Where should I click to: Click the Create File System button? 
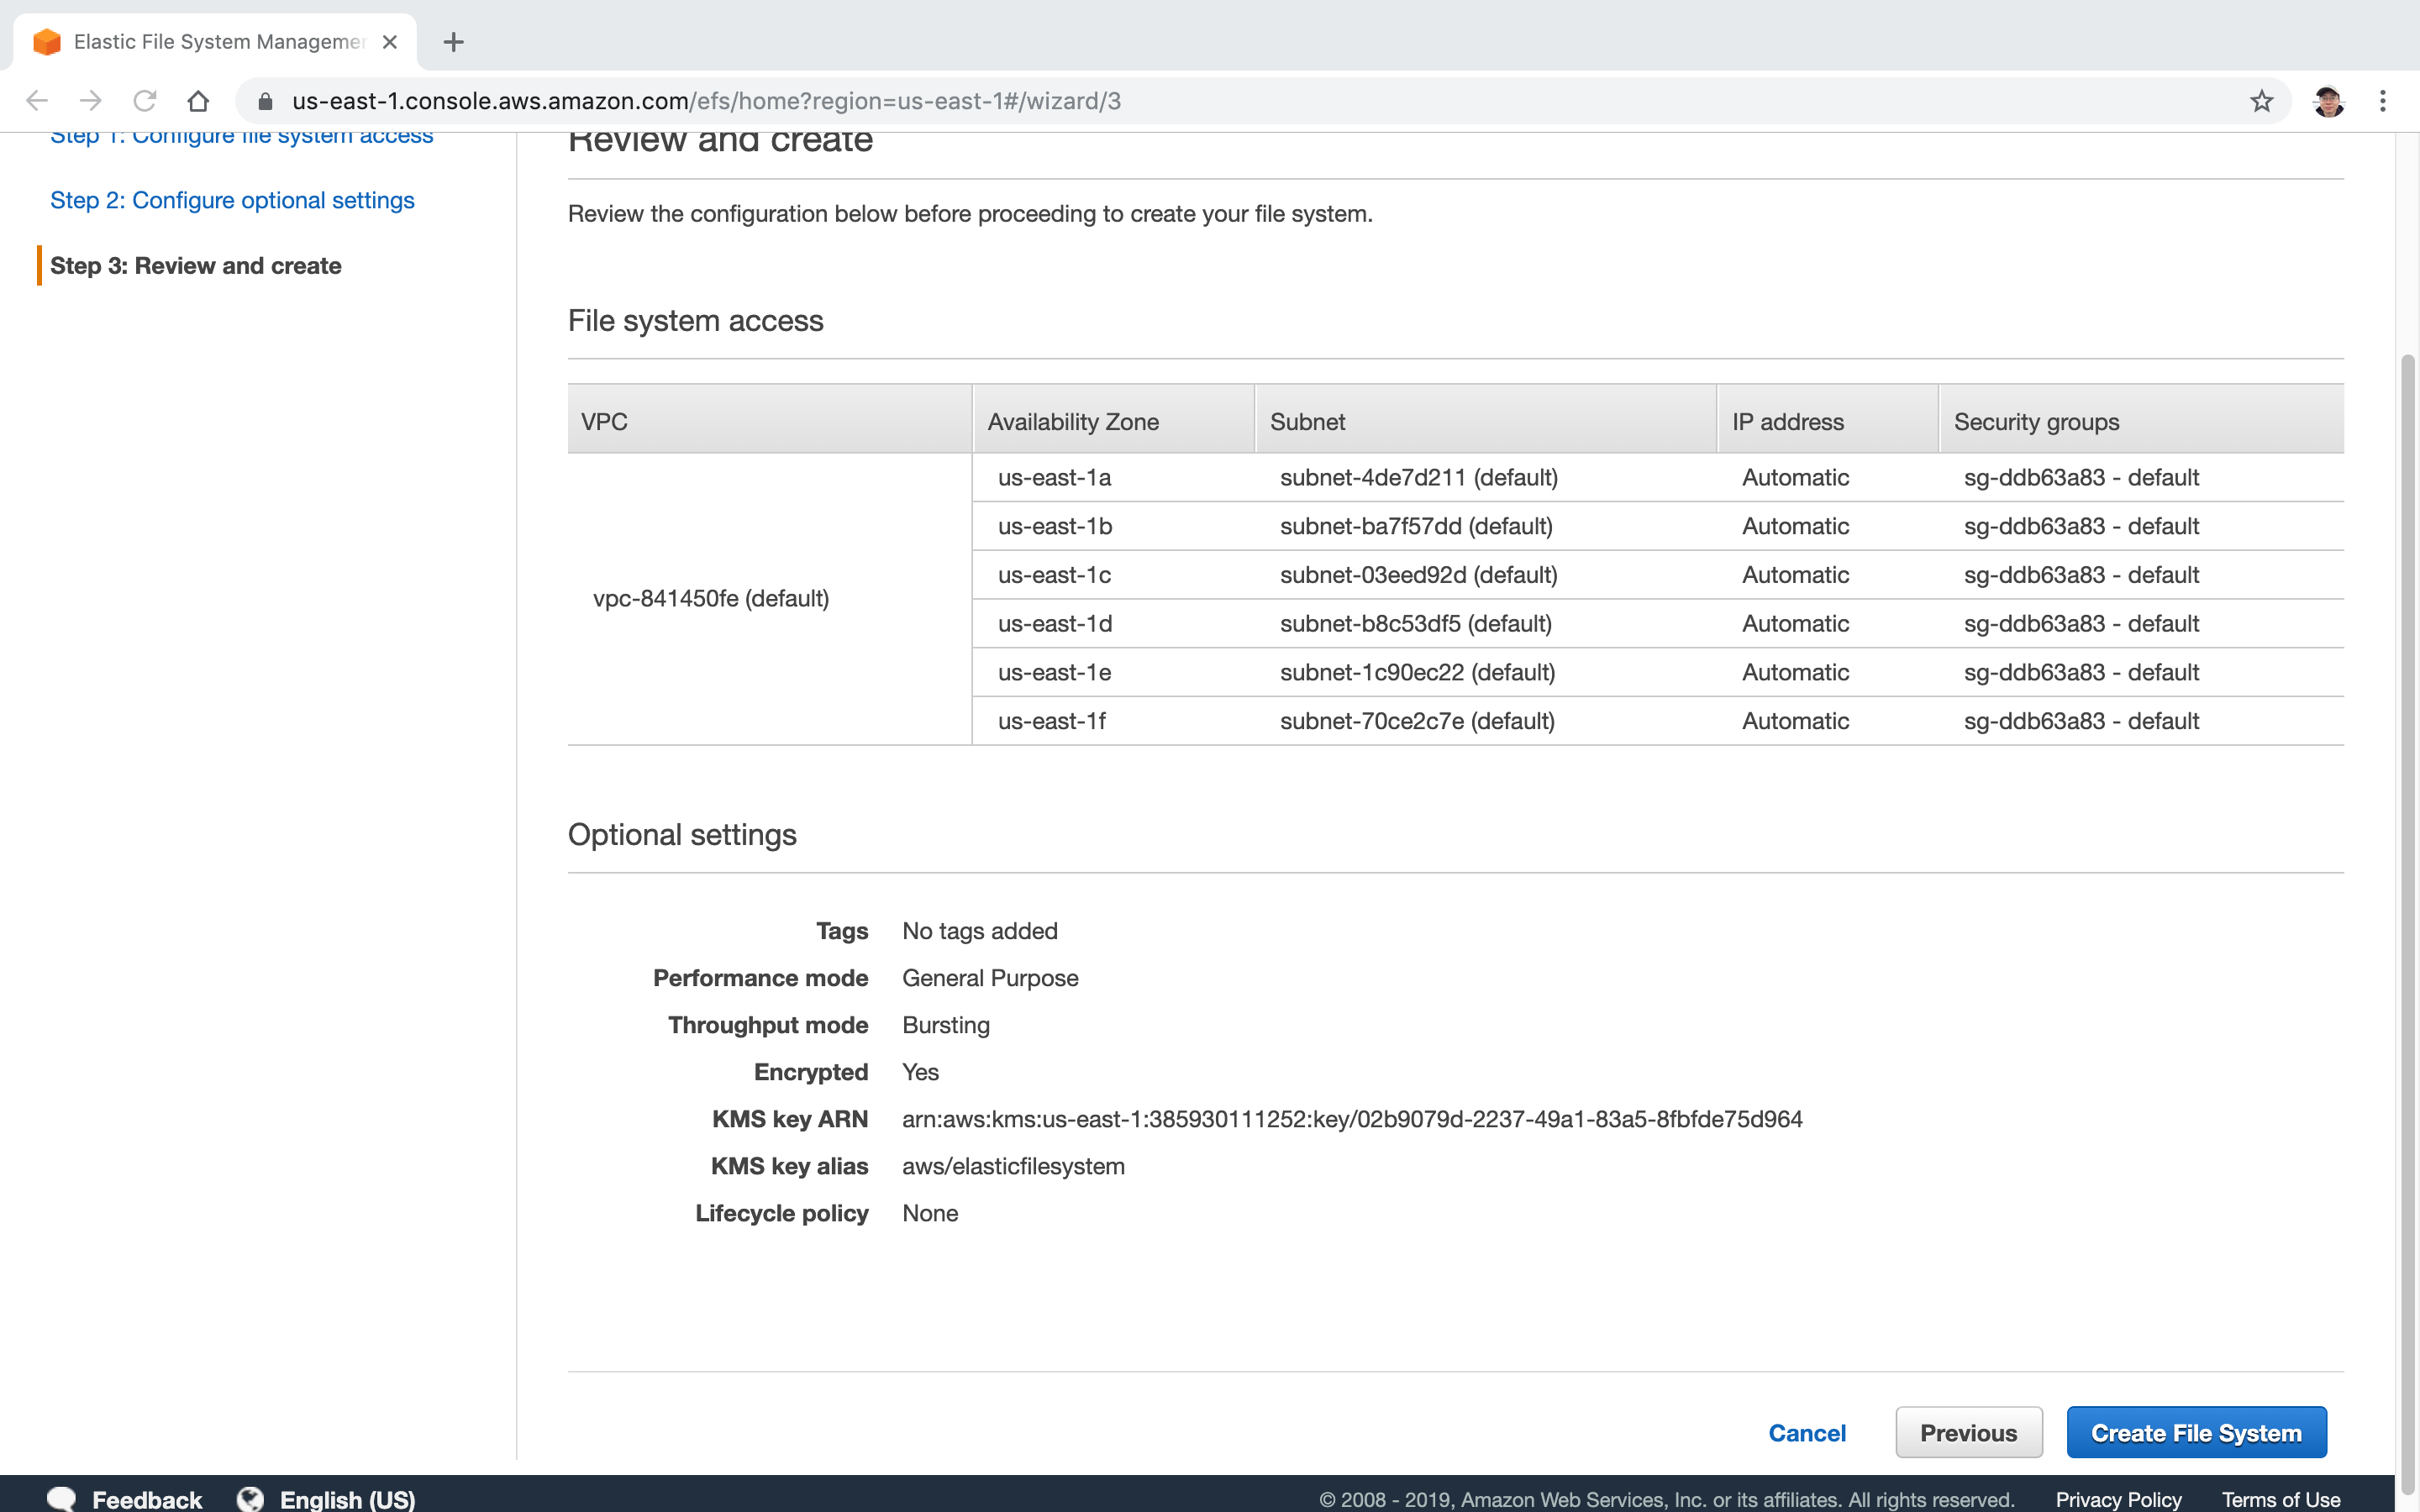coord(2196,1432)
